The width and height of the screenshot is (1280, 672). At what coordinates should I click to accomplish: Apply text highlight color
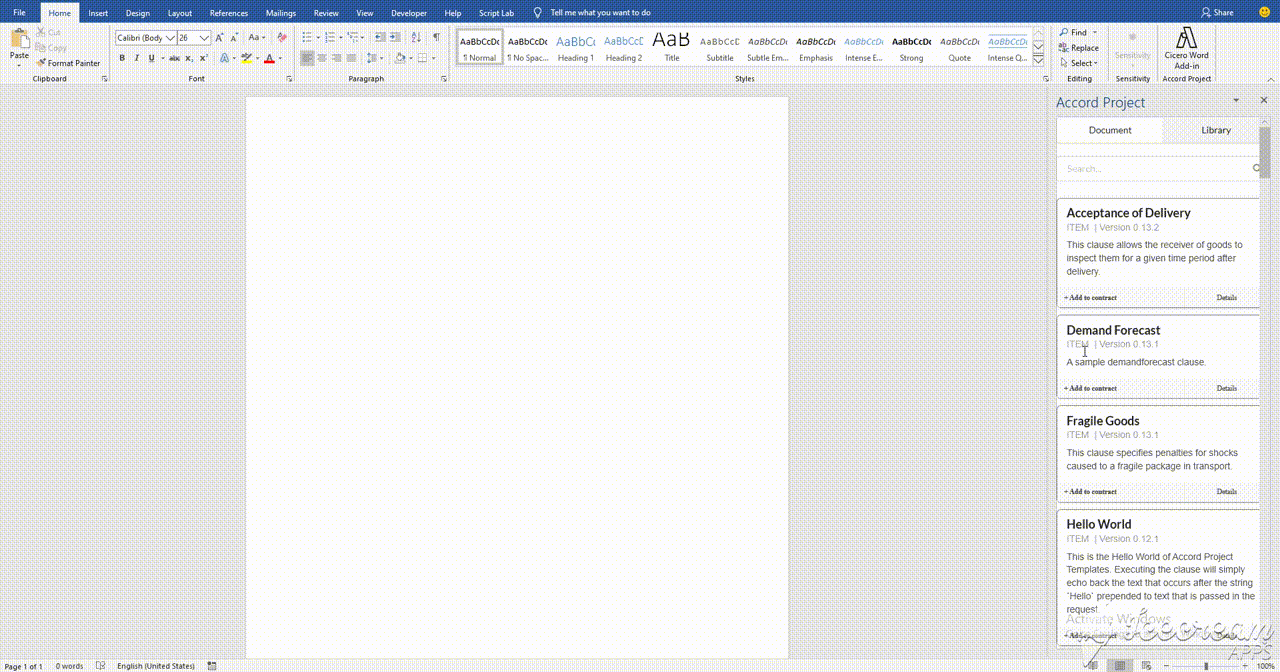click(246, 58)
